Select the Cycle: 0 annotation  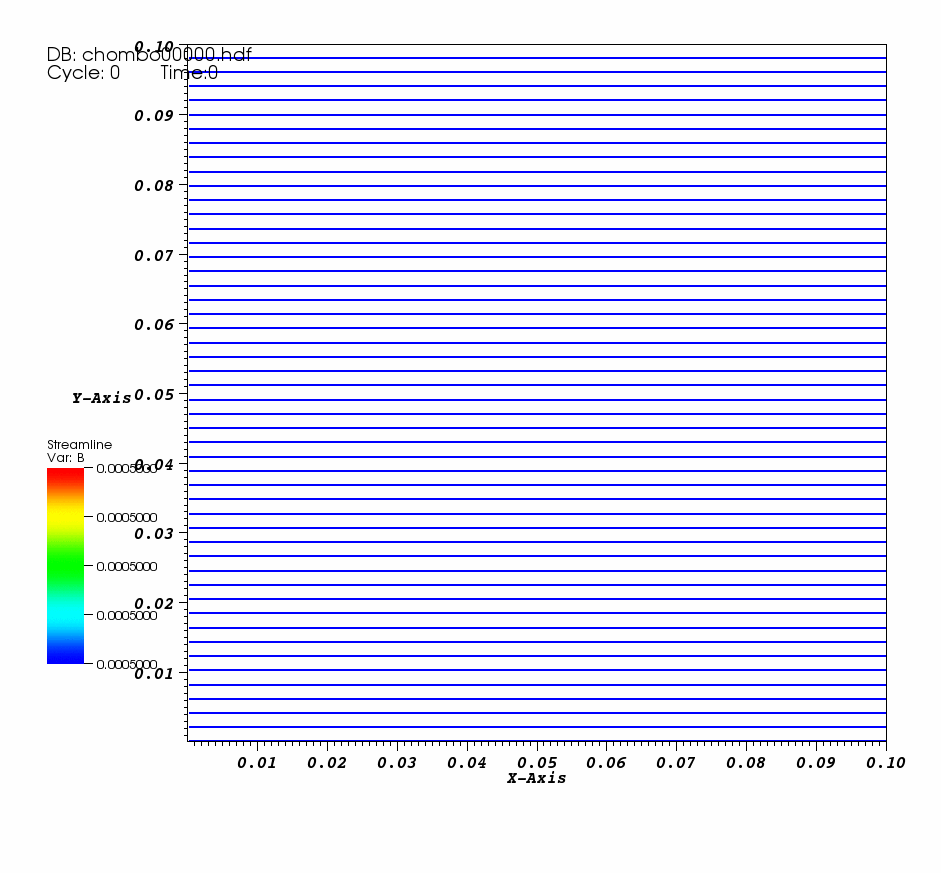pyautogui.click(x=83, y=73)
